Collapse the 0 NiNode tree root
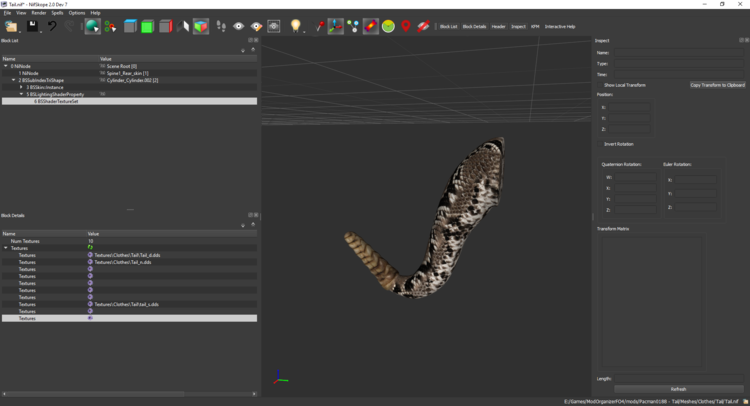Image resolution: width=750 pixels, height=406 pixels. click(6, 66)
